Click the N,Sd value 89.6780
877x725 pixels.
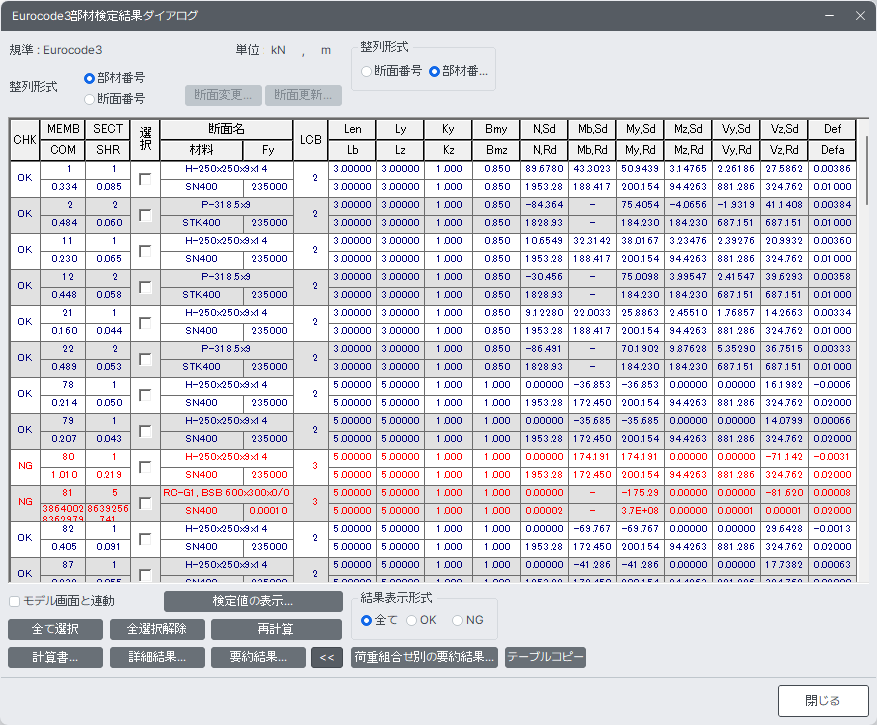pos(544,169)
